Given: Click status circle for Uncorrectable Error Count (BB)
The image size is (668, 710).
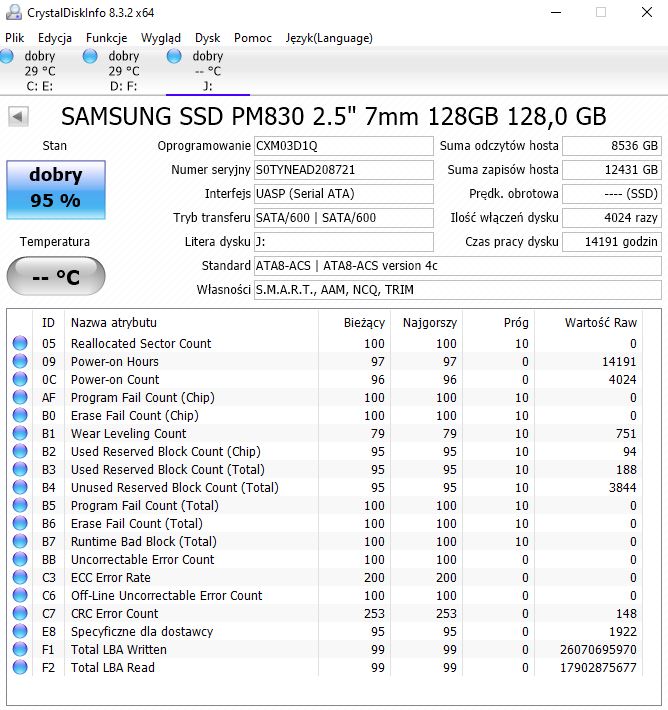Looking at the screenshot, I should (x=20, y=559).
